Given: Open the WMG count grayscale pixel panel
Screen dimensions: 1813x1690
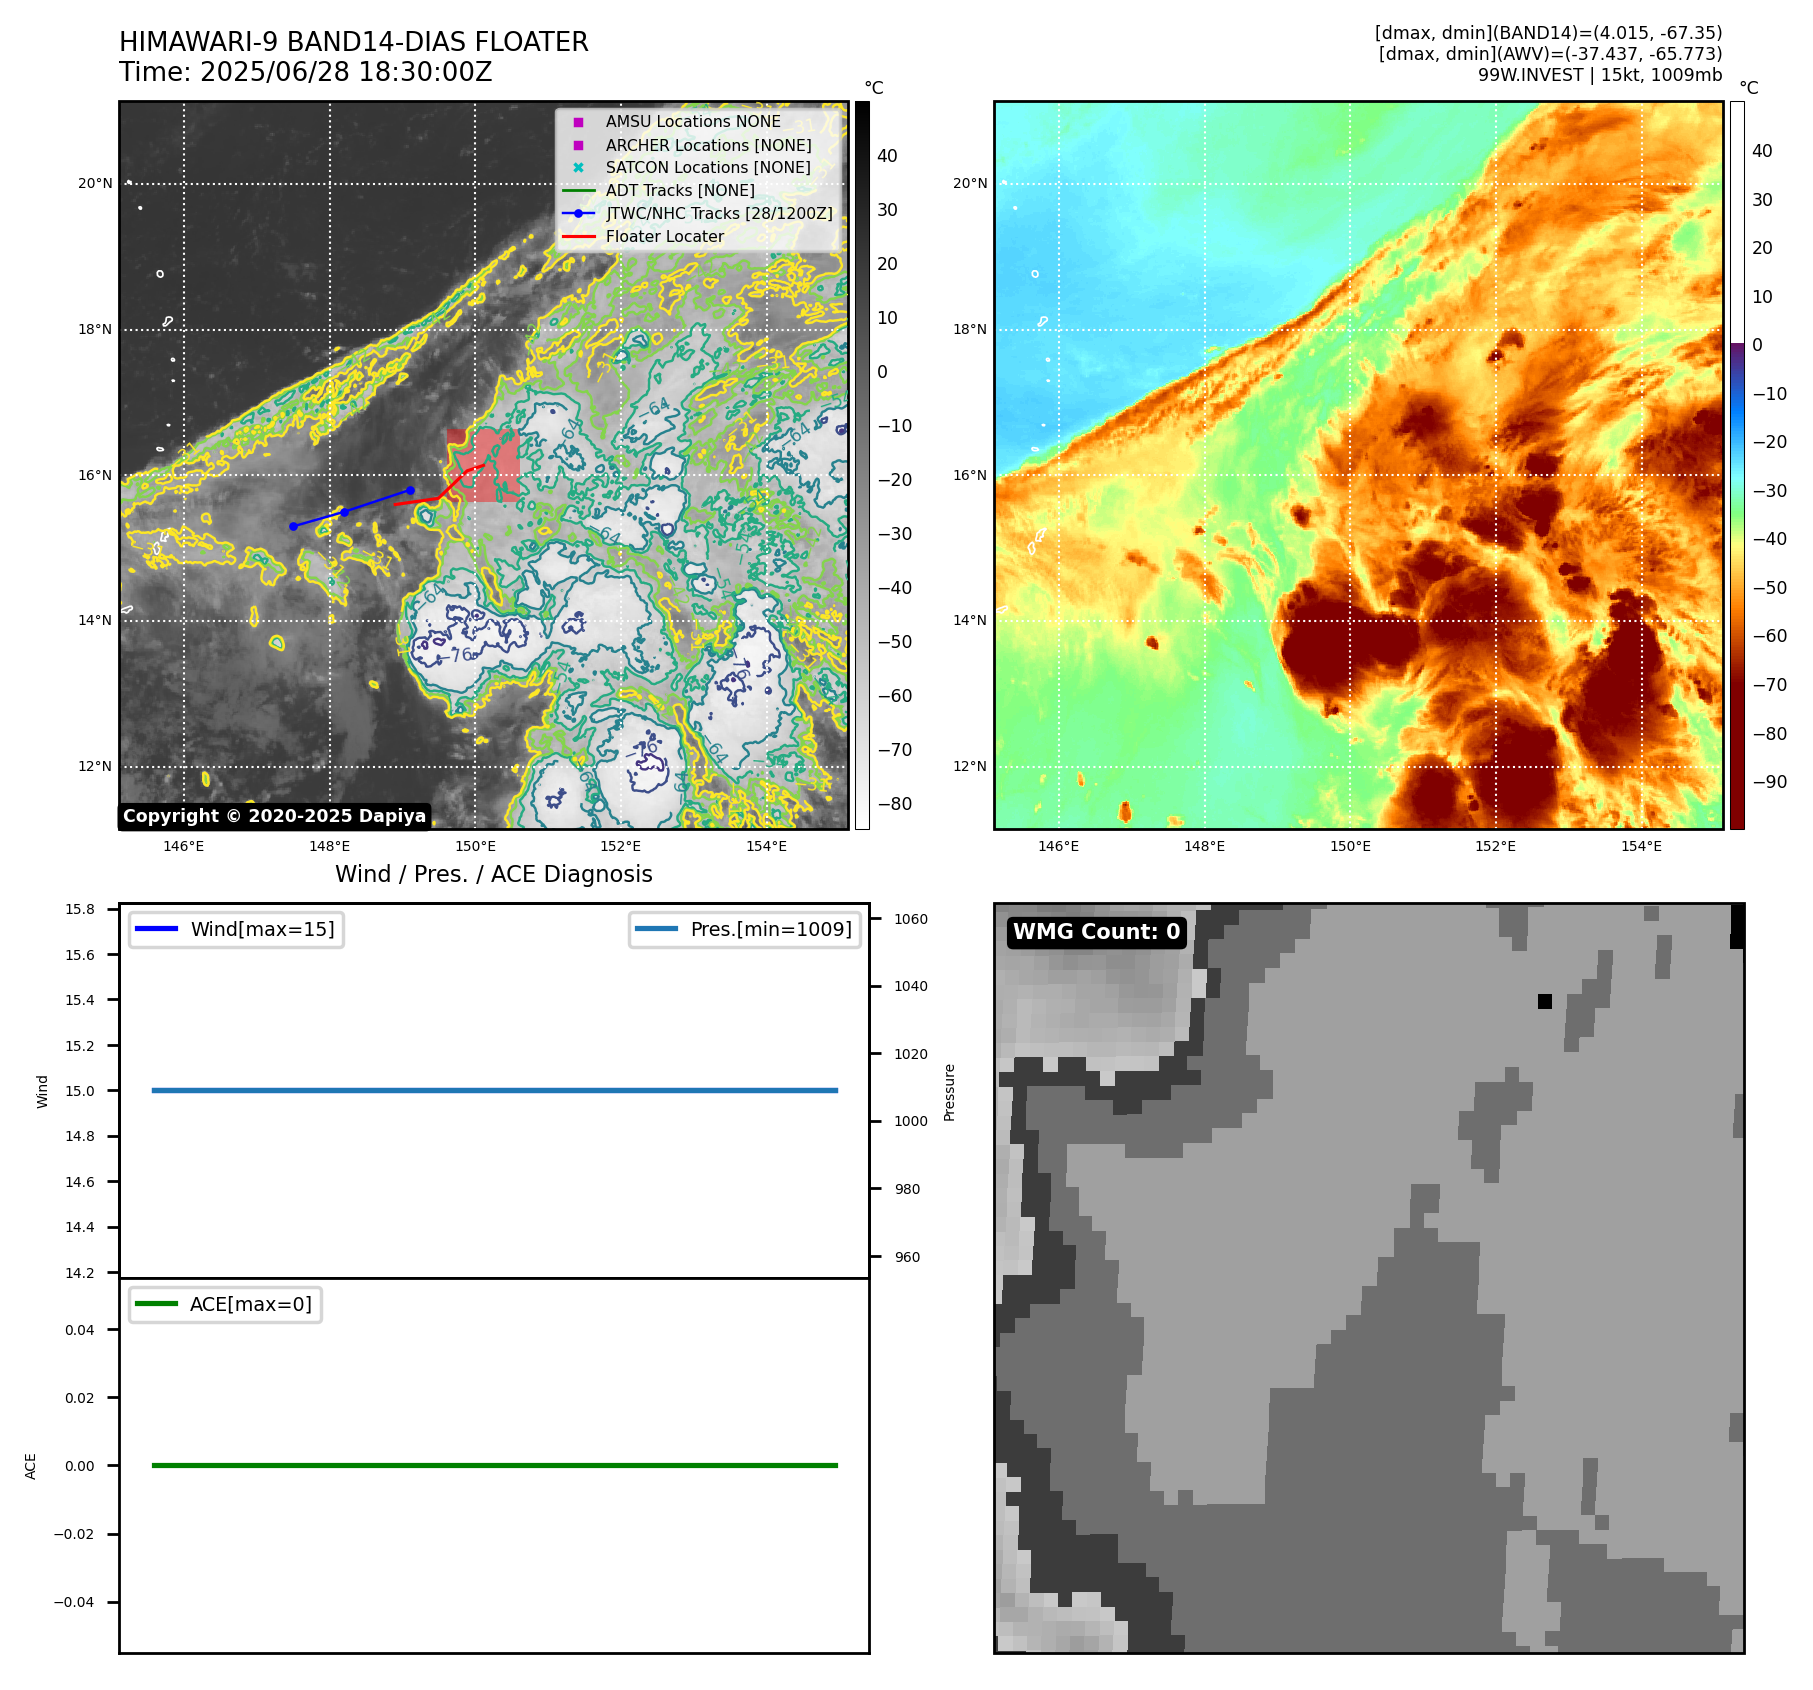Looking at the screenshot, I should (1369, 1278).
